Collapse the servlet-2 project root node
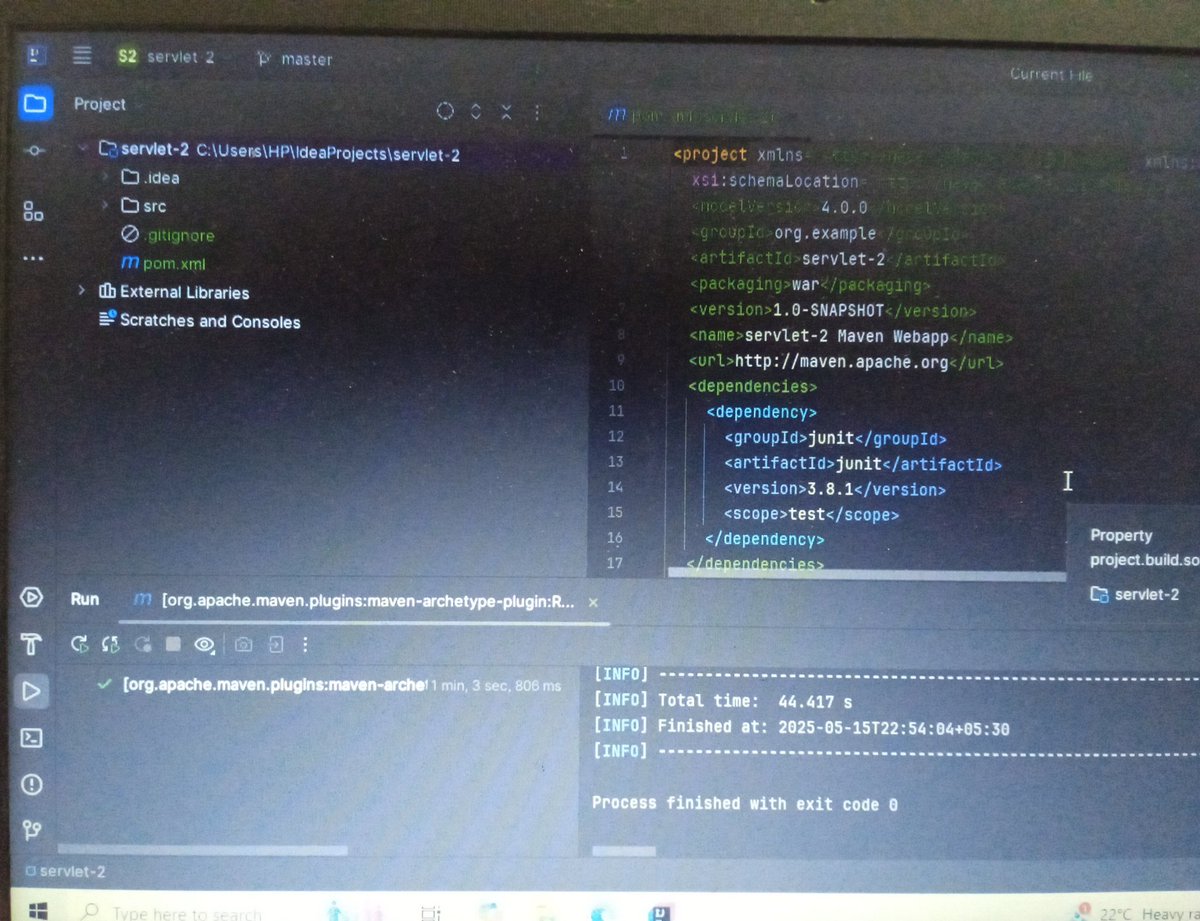The image size is (1200, 921). (82, 149)
